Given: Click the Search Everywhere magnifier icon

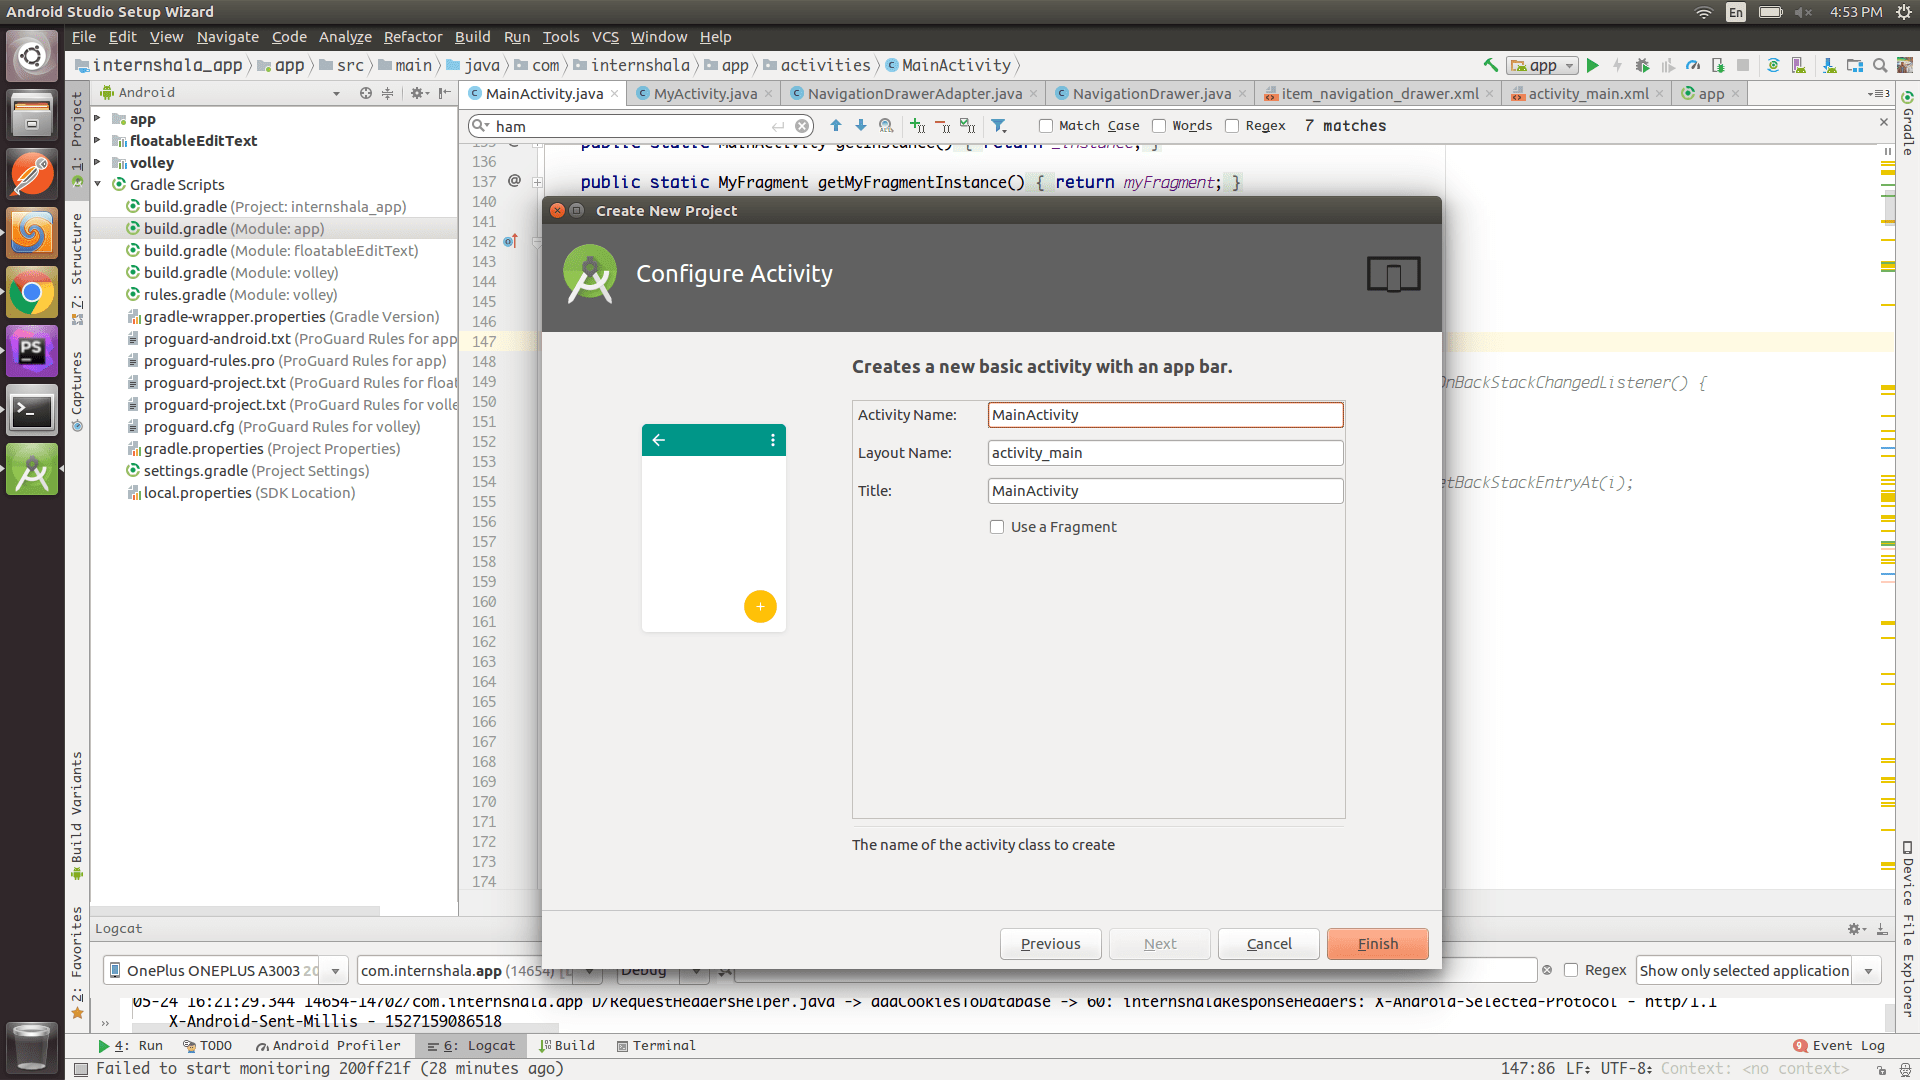Looking at the screenshot, I should [1879, 65].
